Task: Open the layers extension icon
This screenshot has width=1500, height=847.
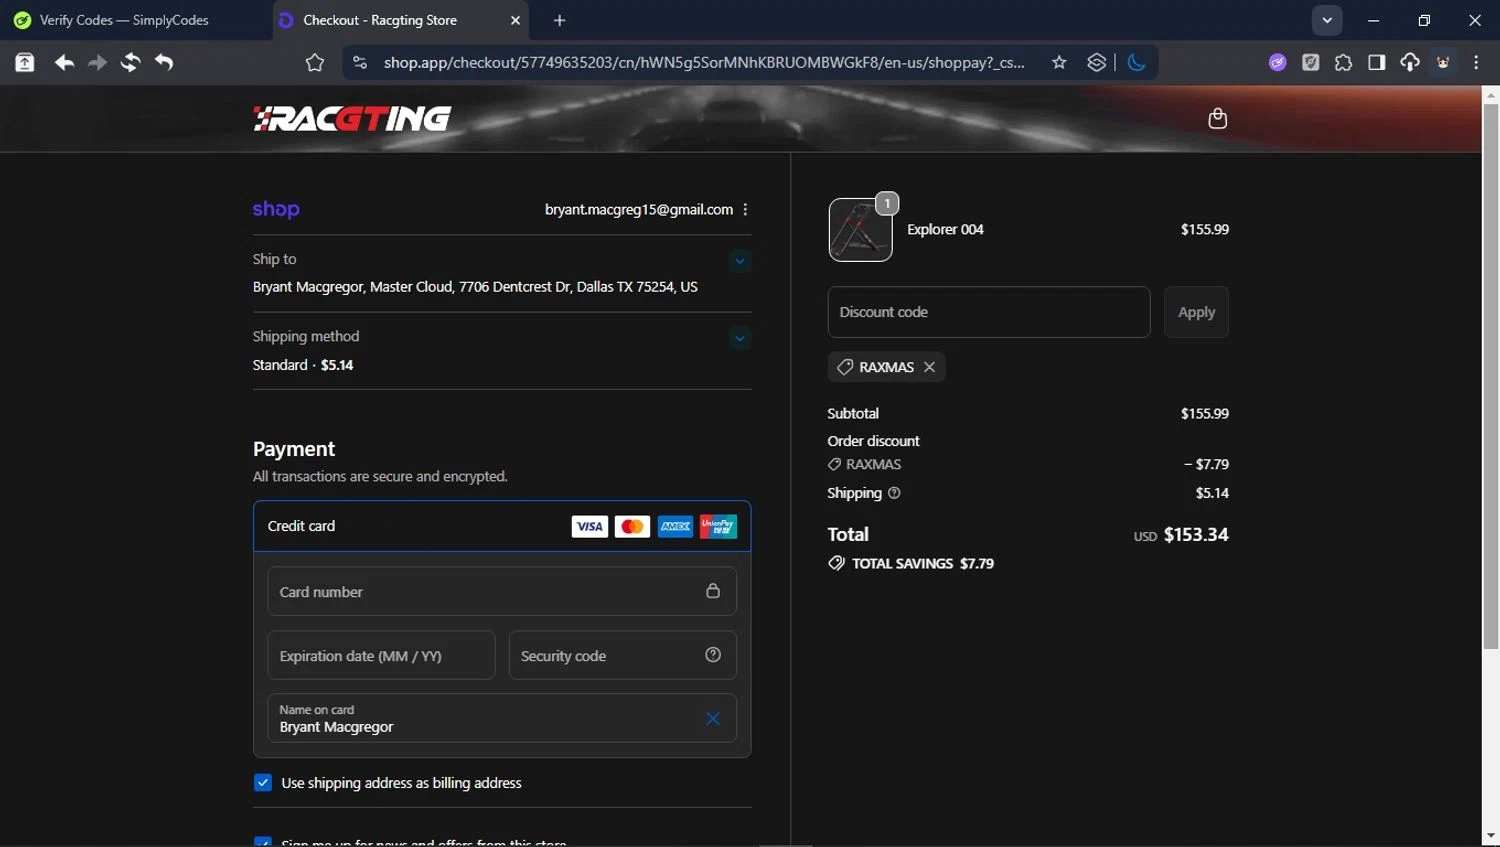Action: click(1097, 63)
